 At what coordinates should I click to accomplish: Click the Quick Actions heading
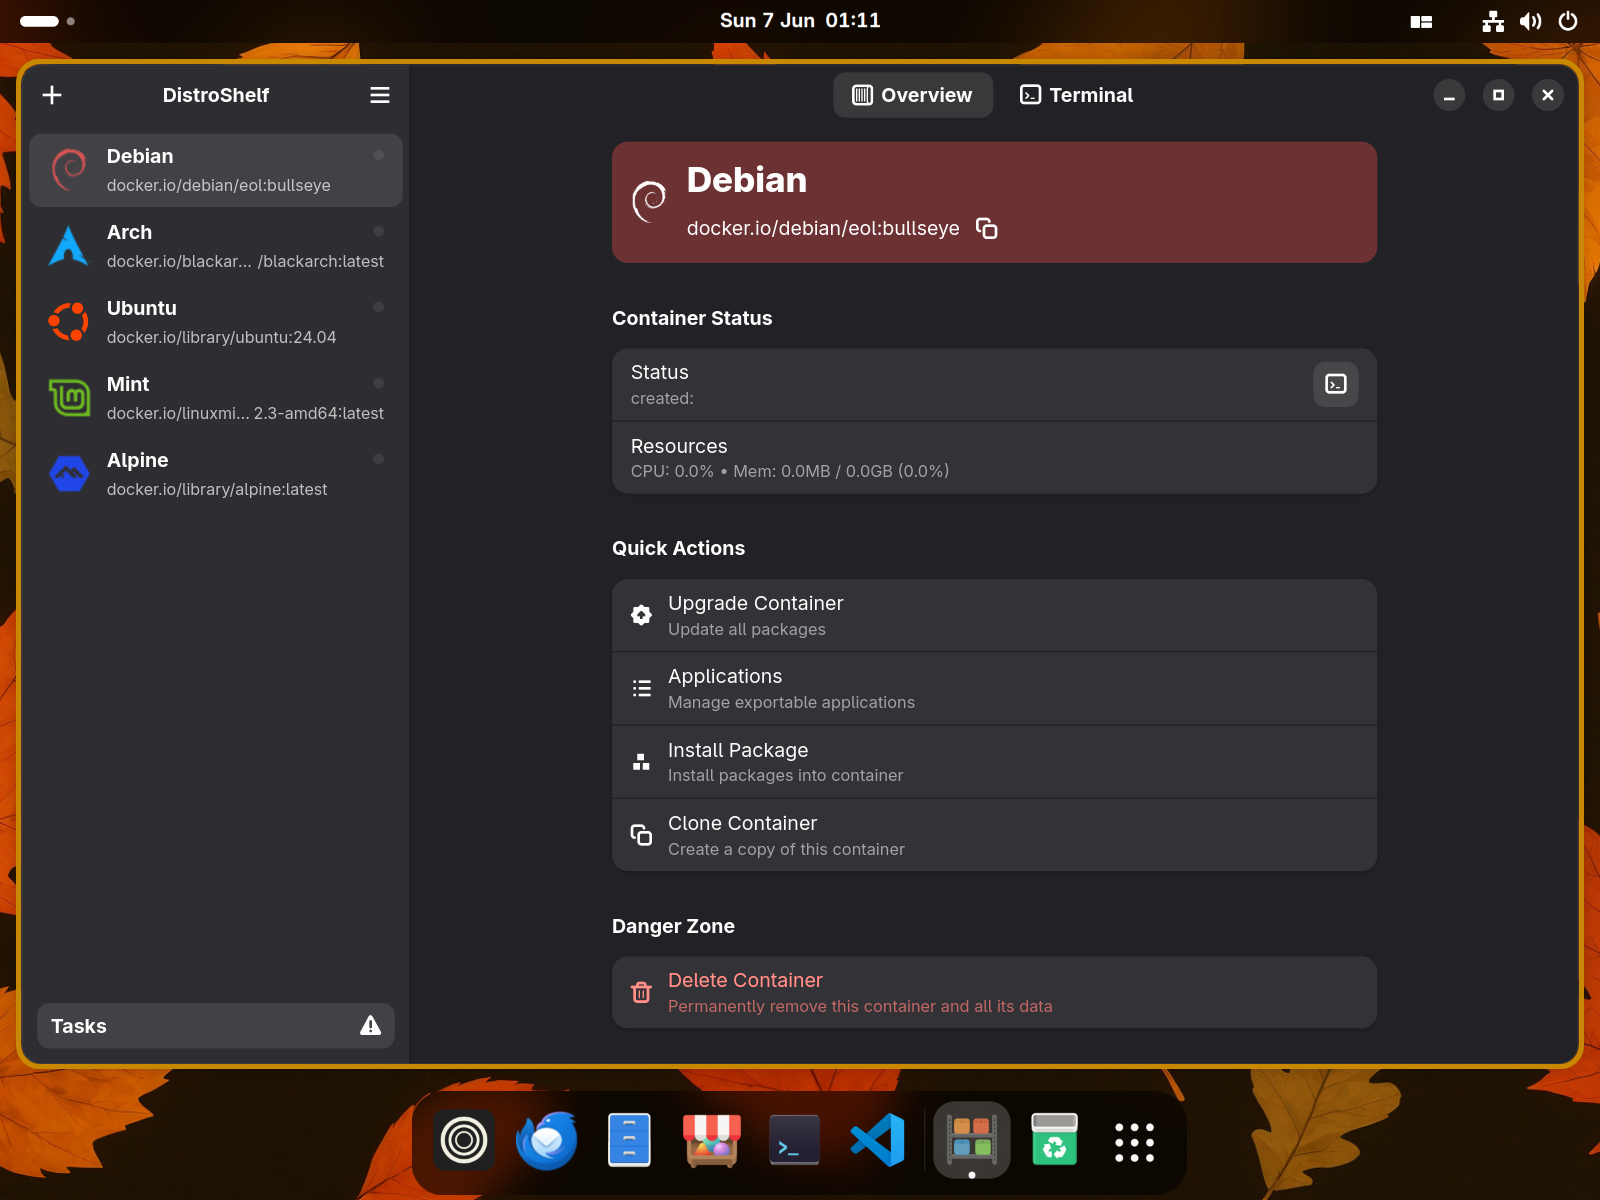click(678, 548)
